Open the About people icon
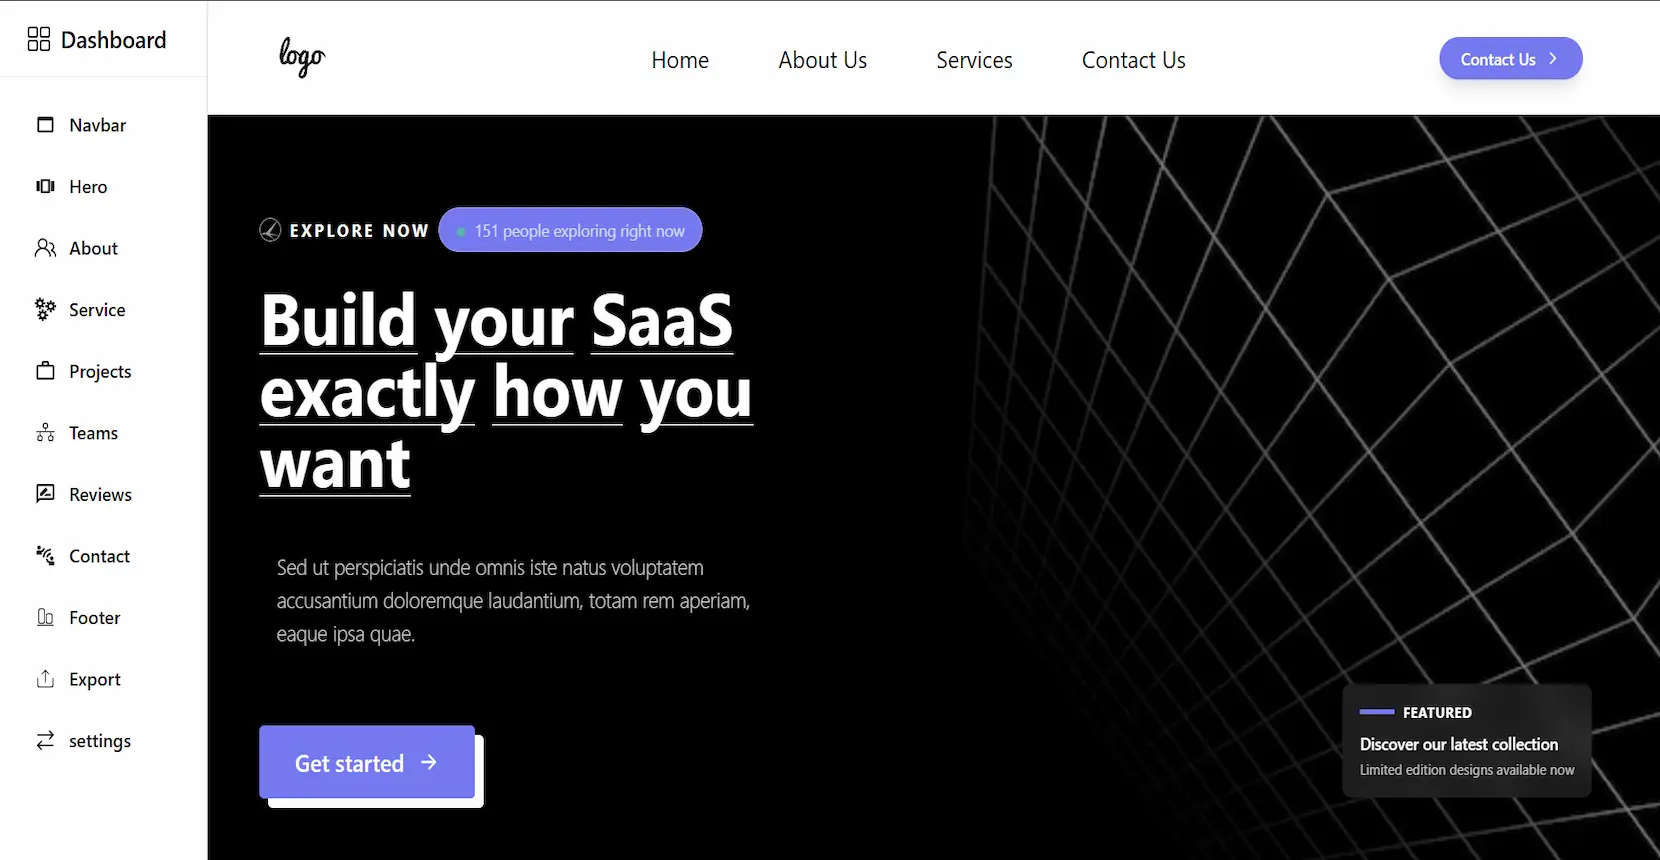Screen dimensions: 1660x860 (x=45, y=248)
